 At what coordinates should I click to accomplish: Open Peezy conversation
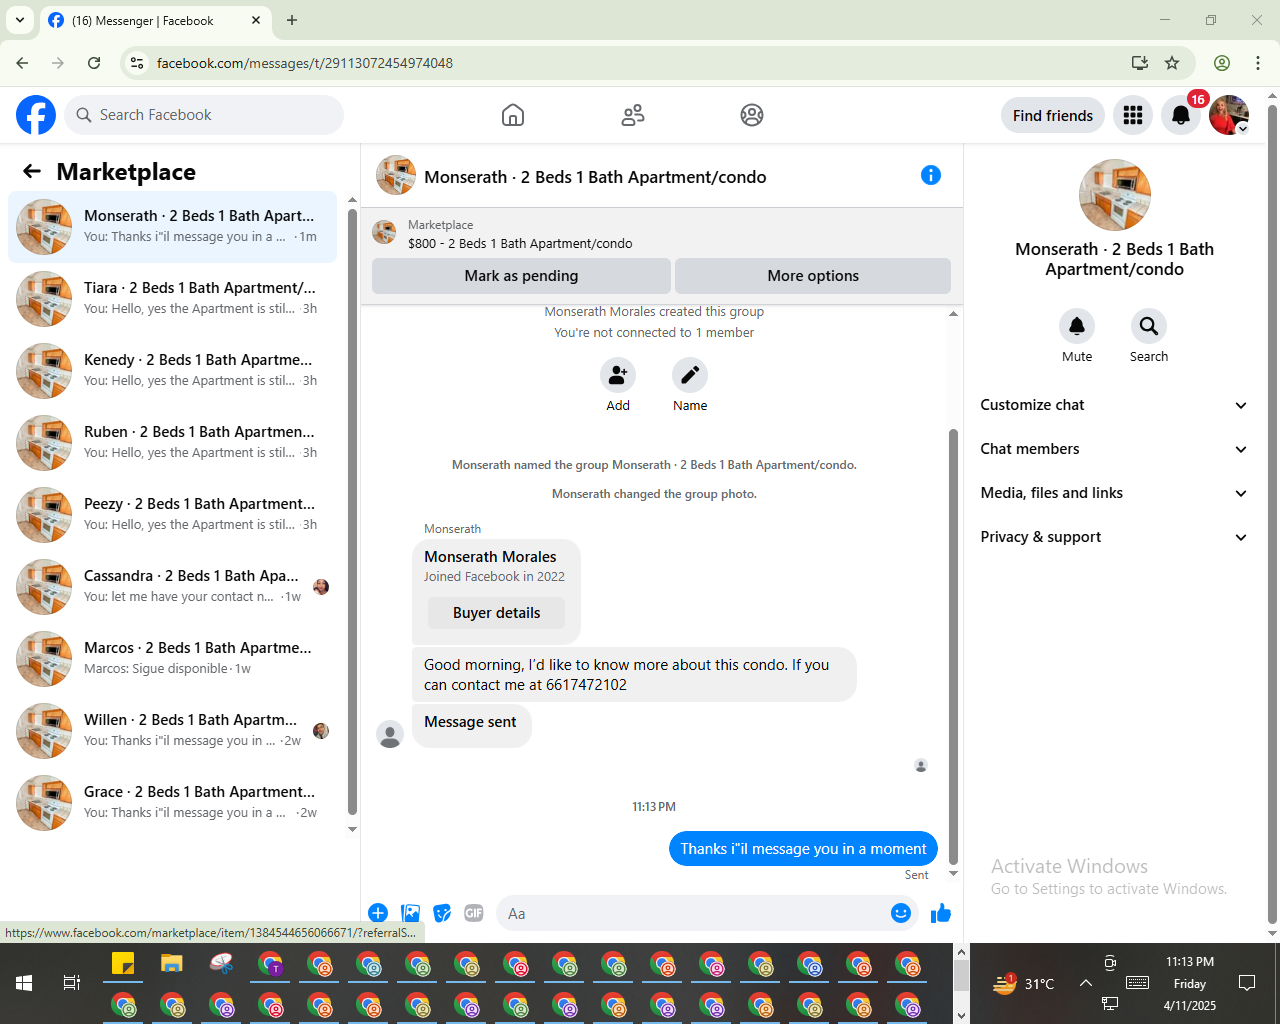pos(173,515)
